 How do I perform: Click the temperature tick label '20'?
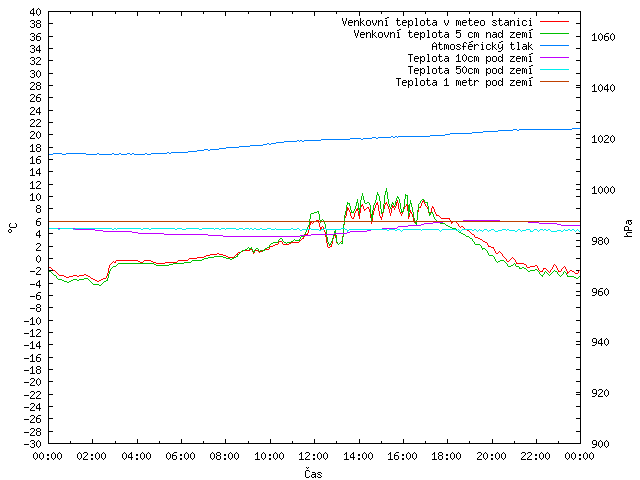(36, 135)
